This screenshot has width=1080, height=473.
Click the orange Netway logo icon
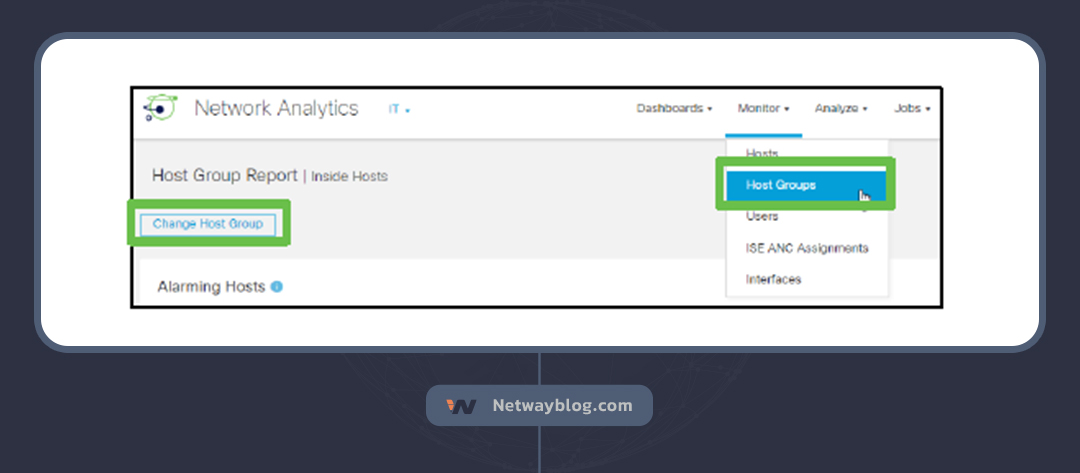point(462,406)
